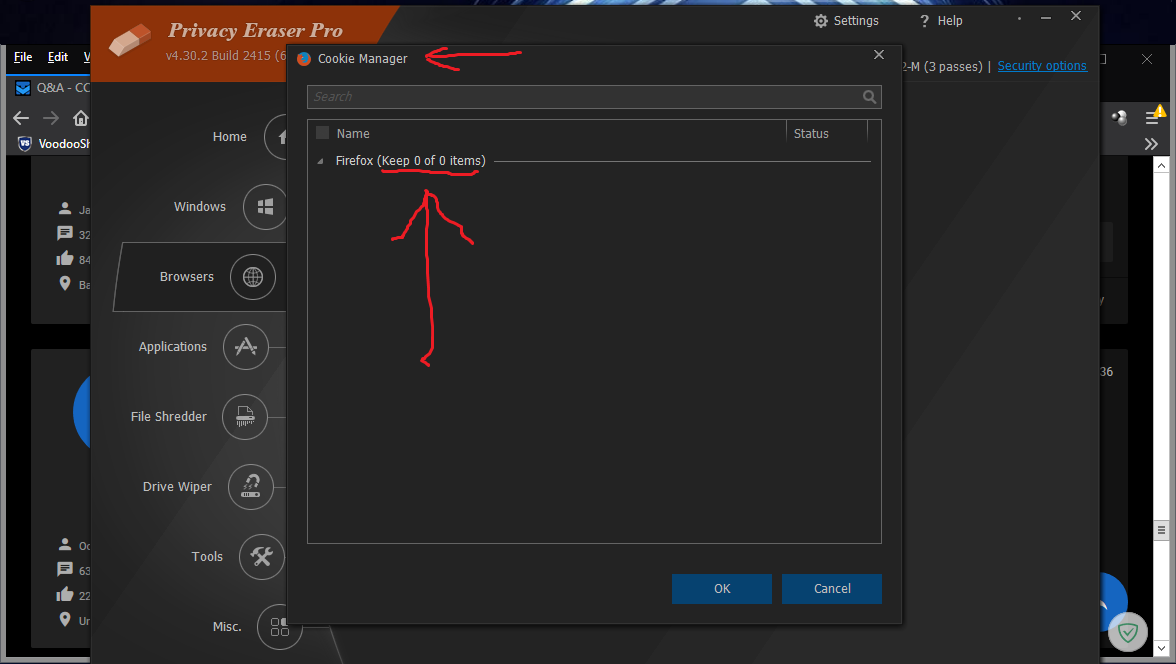Open the browser File menu

tap(23, 57)
